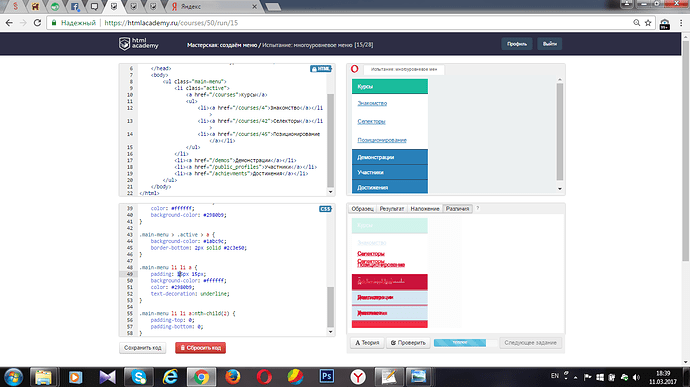
Task: Click the blue progress bar
Action: click(x=460, y=343)
